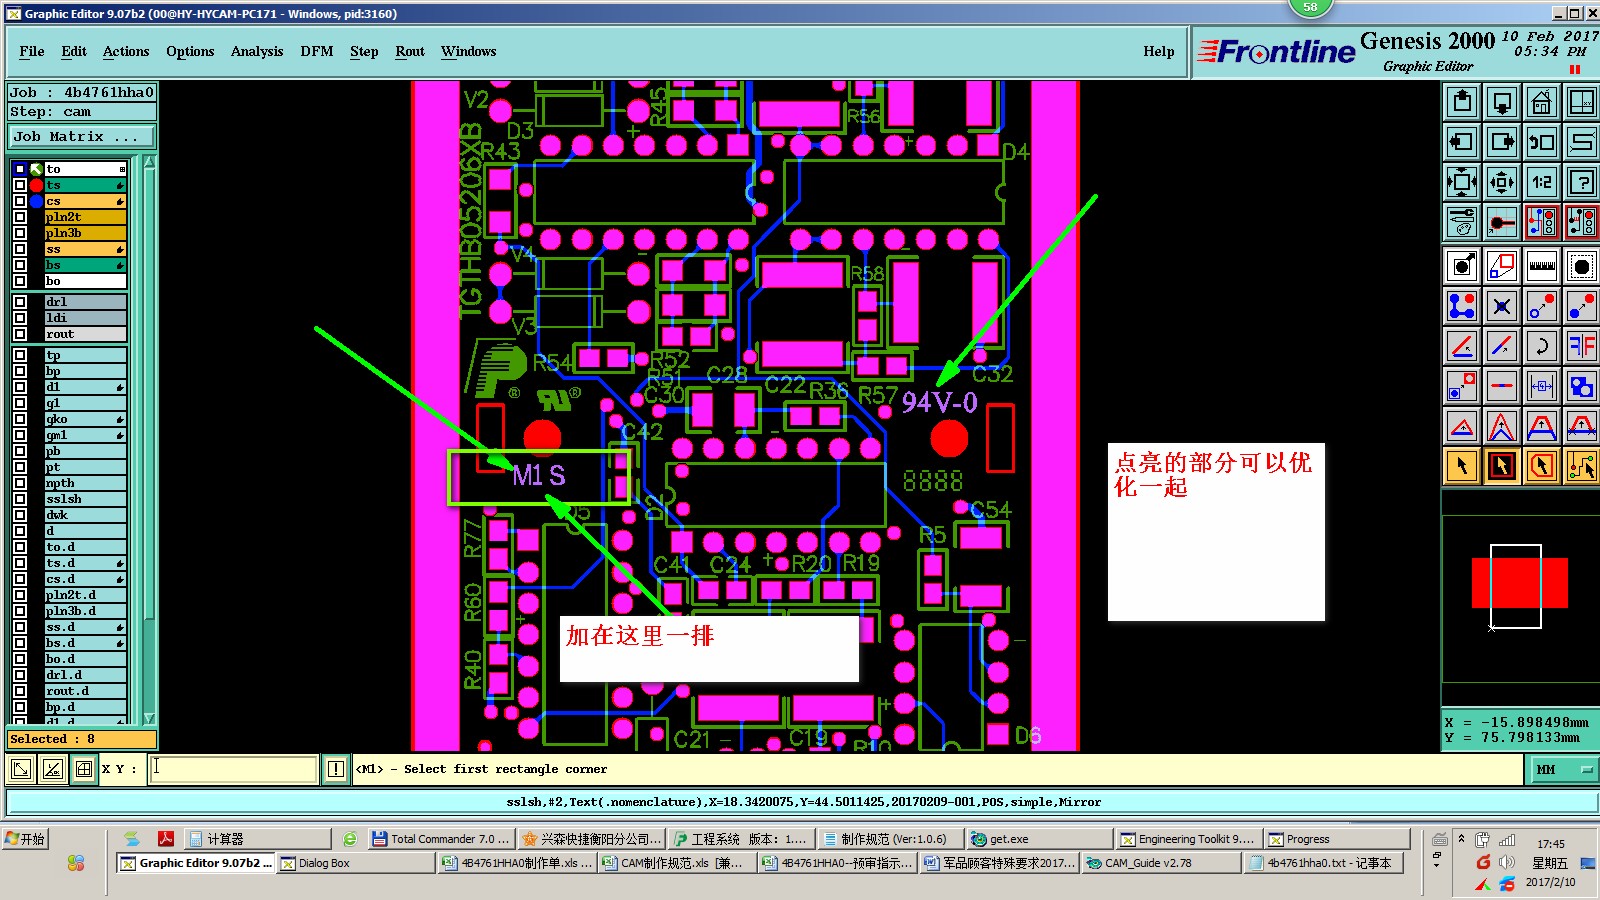Select the net selection arrow icon

tap(1581, 466)
